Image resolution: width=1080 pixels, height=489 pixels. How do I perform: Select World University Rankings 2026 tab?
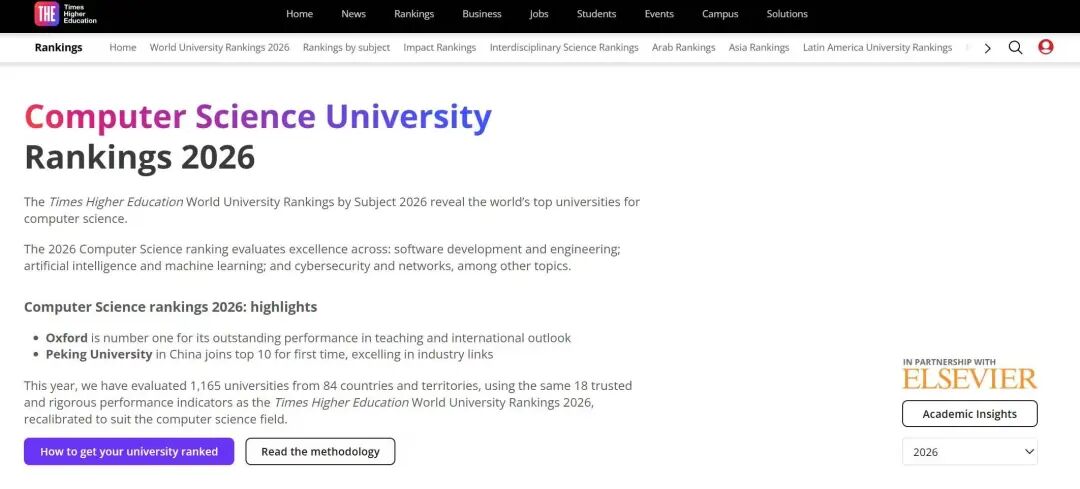219,48
